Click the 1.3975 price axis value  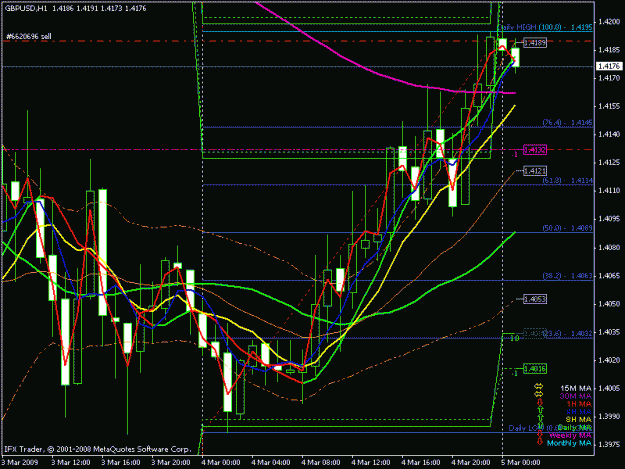pyautogui.click(x=609, y=445)
